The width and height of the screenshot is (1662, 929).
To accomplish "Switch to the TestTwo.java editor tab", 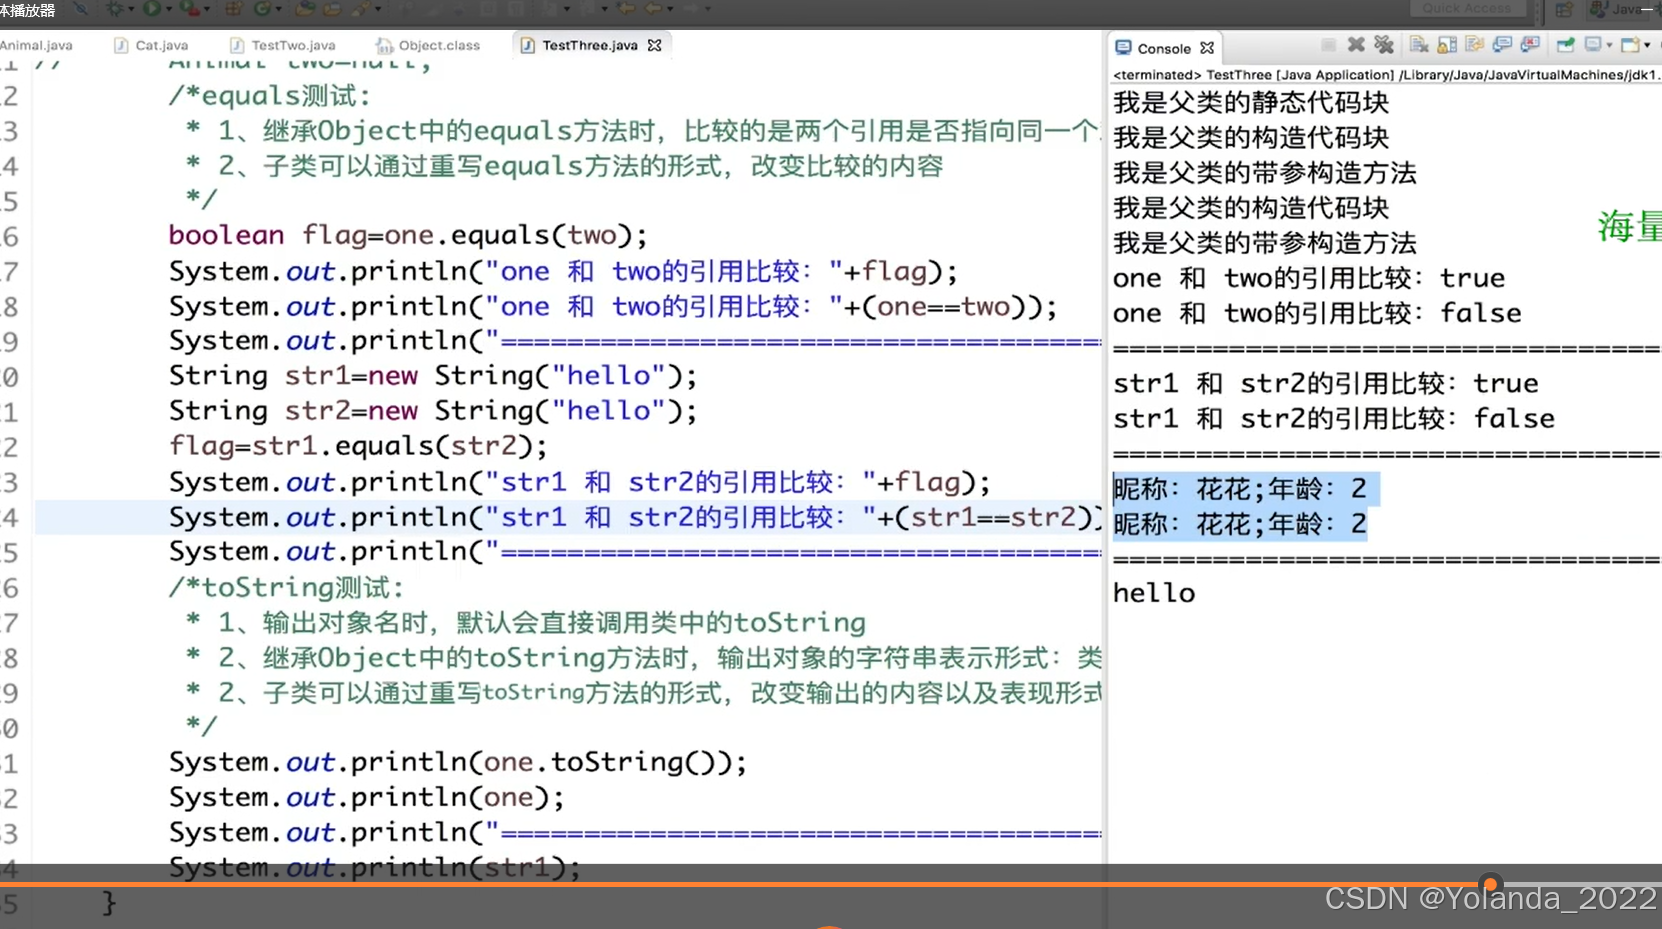I will pos(282,45).
